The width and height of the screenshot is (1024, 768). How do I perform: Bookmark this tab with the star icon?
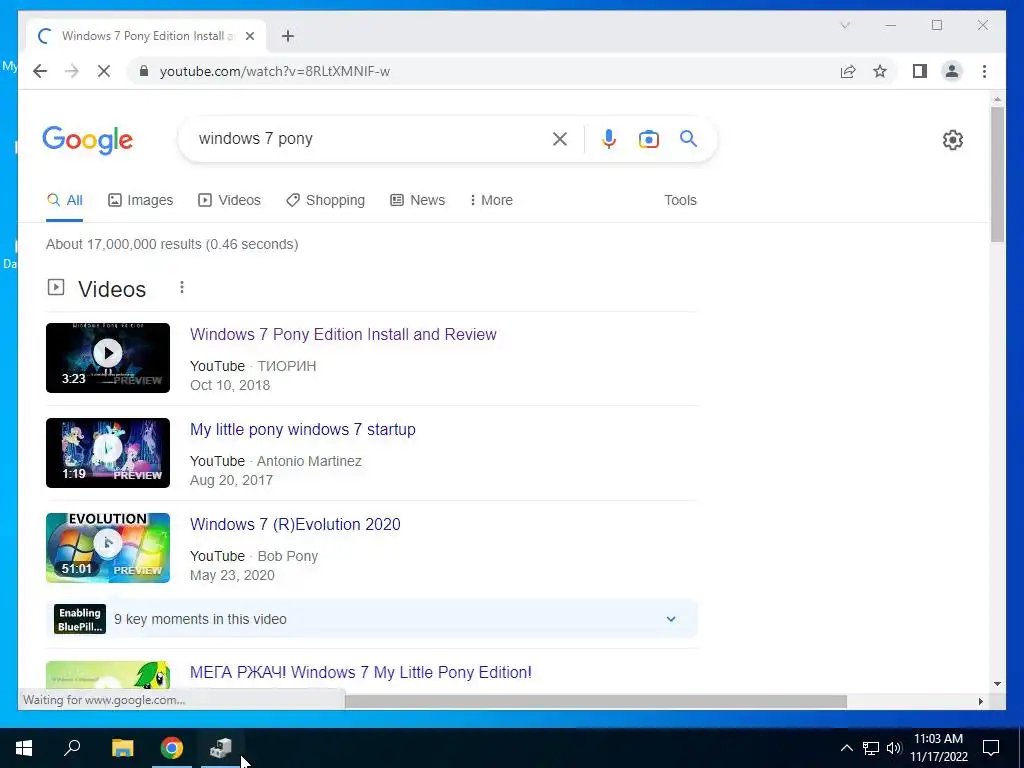(880, 71)
